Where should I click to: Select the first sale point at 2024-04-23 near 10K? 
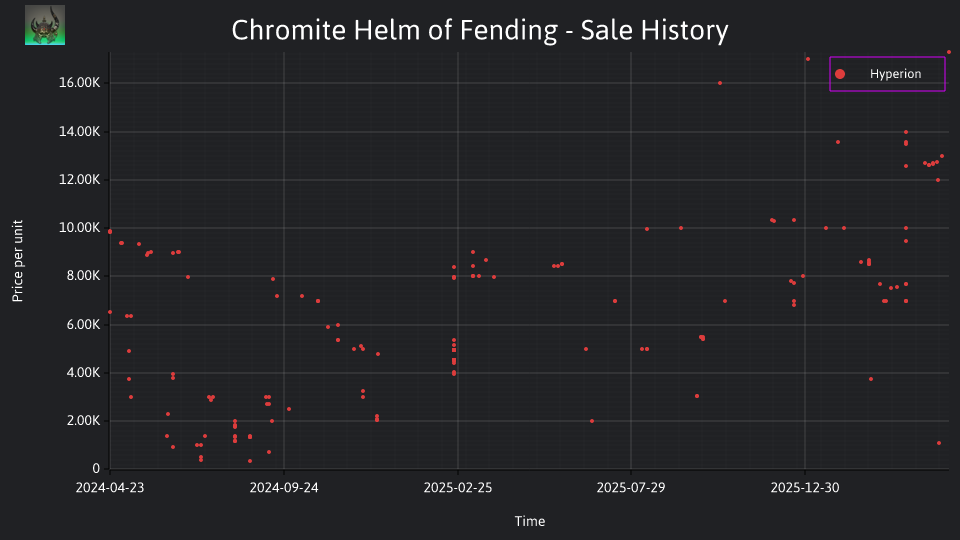[110, 232]
